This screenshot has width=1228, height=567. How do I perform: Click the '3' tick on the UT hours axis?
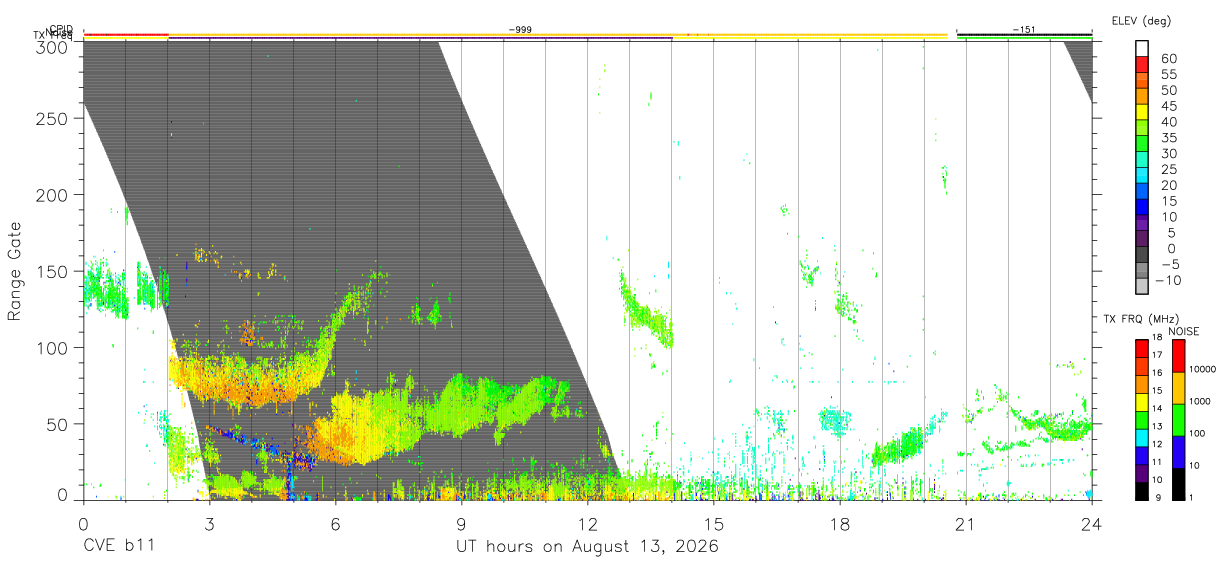(x=209, y=523)
